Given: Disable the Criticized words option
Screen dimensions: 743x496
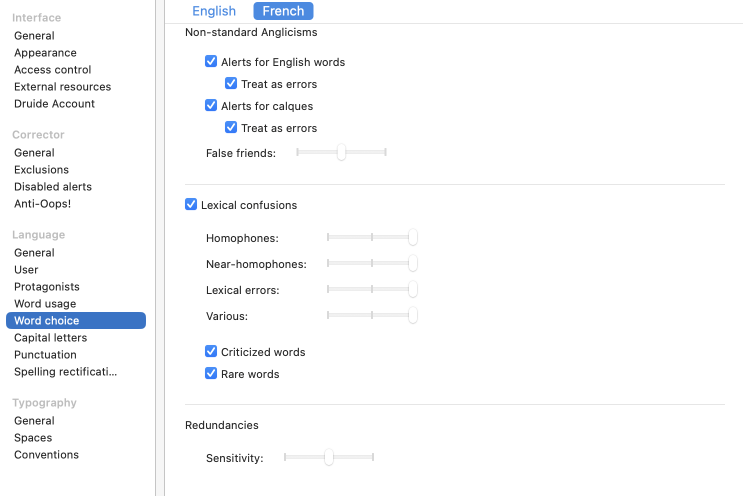Looking at the screenshot, I should 211,352.
